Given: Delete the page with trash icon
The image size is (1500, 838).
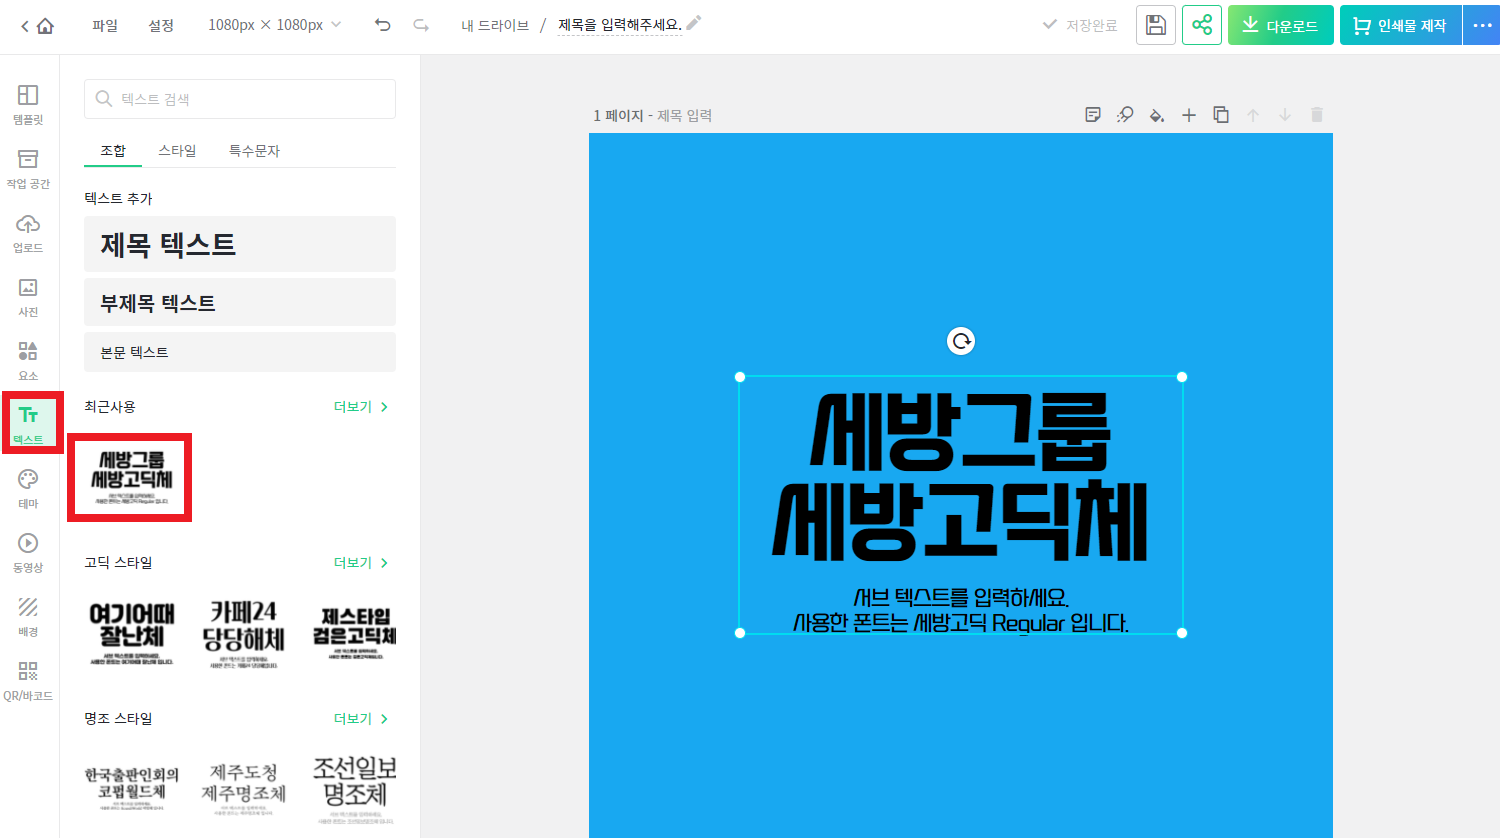Looking at the screenshot, I should point(1317,115).
